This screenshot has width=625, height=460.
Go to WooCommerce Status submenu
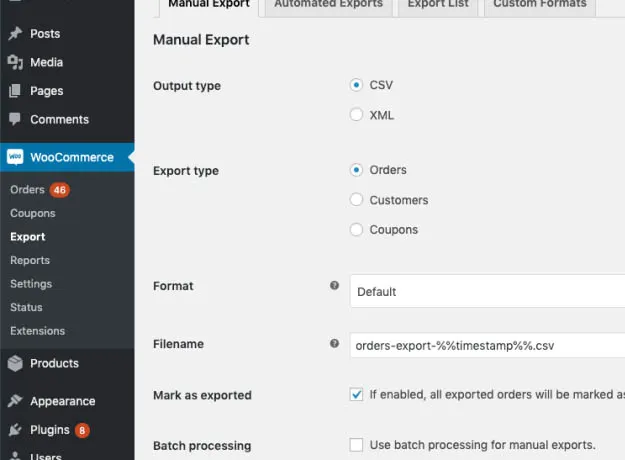(26, 307)
